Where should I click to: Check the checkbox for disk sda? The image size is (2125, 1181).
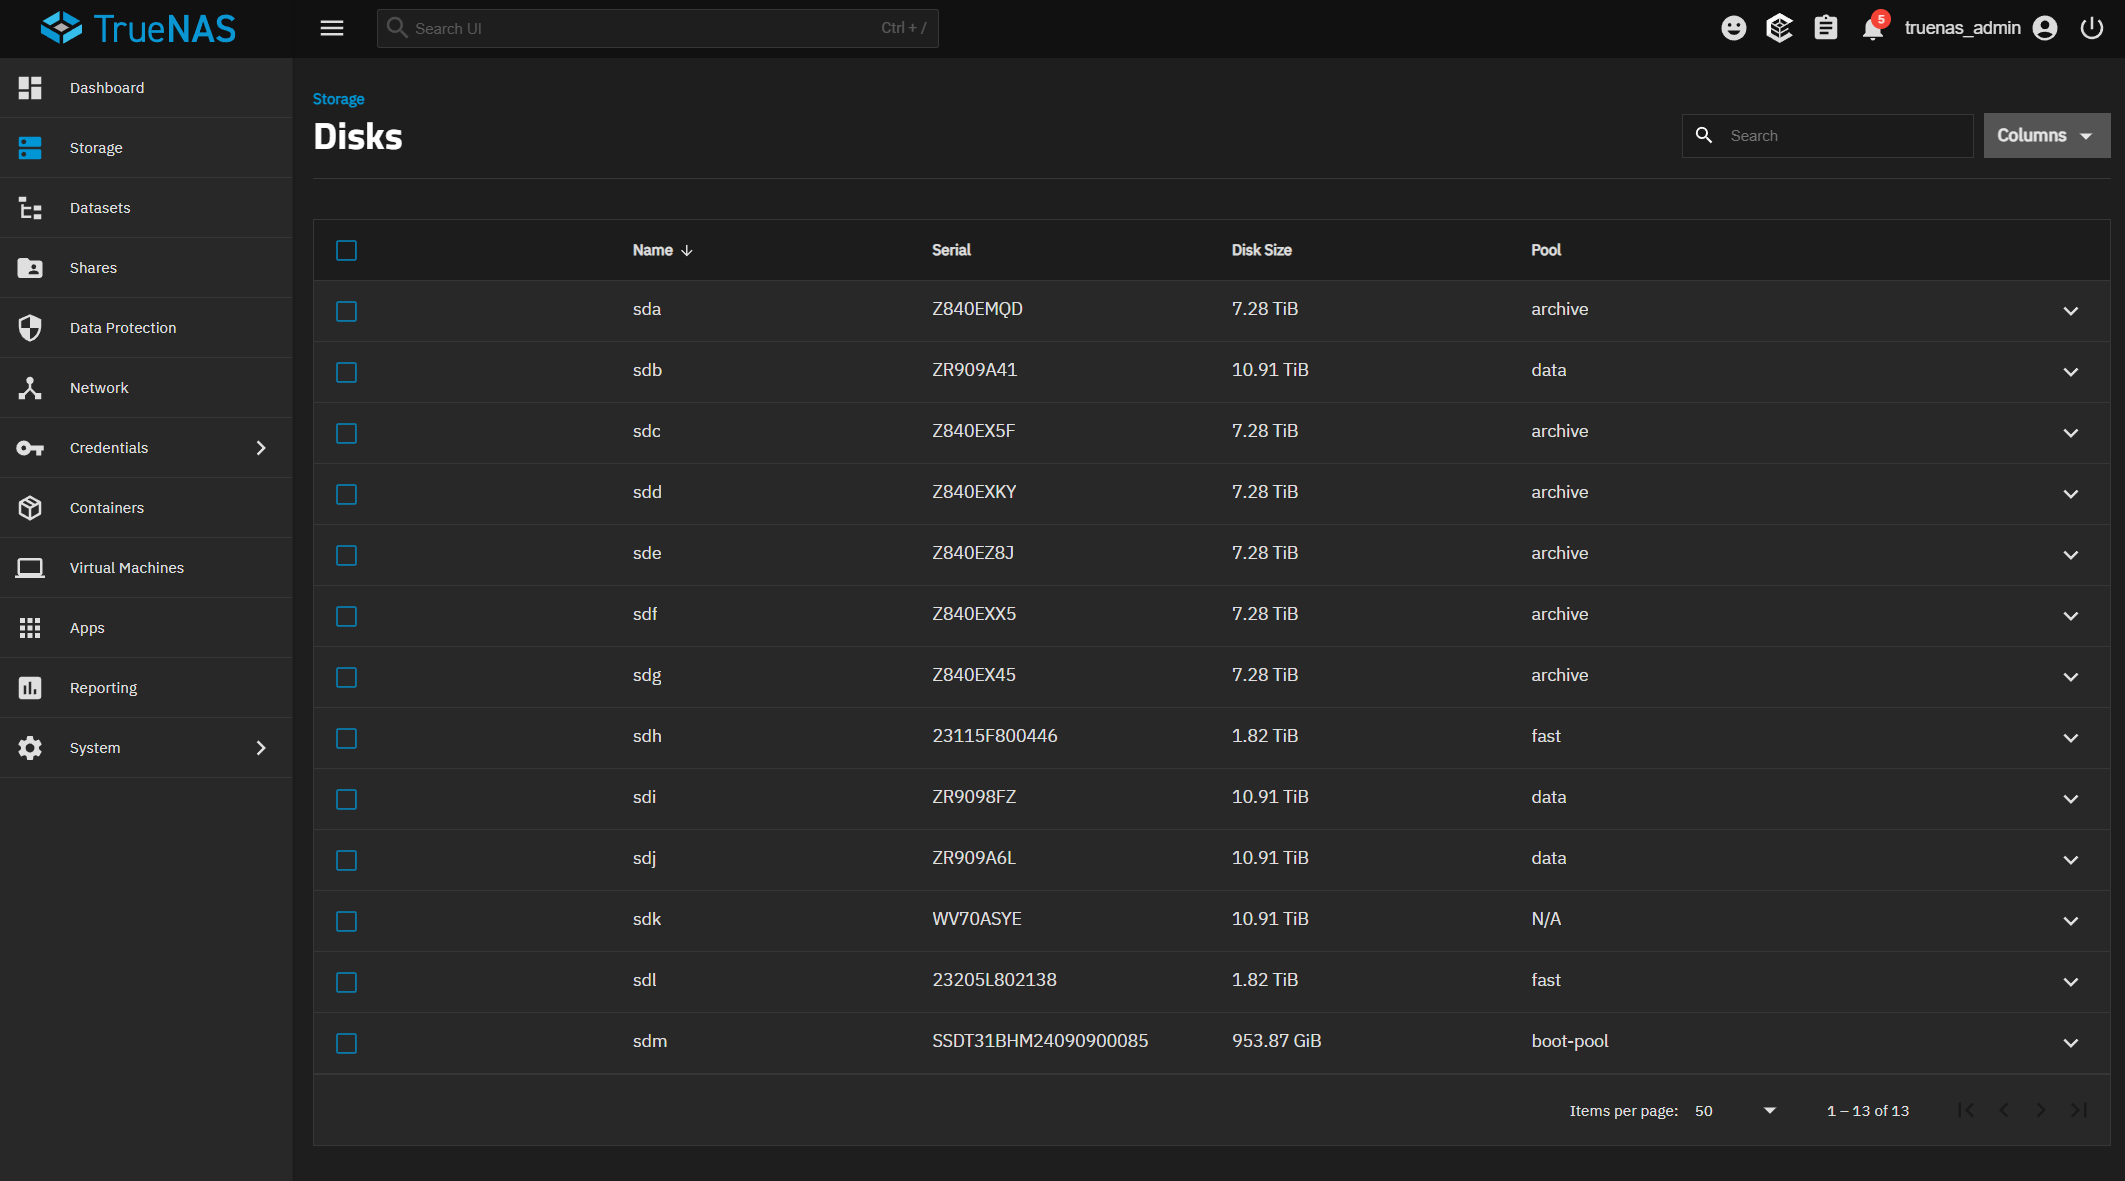pos(346,311)
